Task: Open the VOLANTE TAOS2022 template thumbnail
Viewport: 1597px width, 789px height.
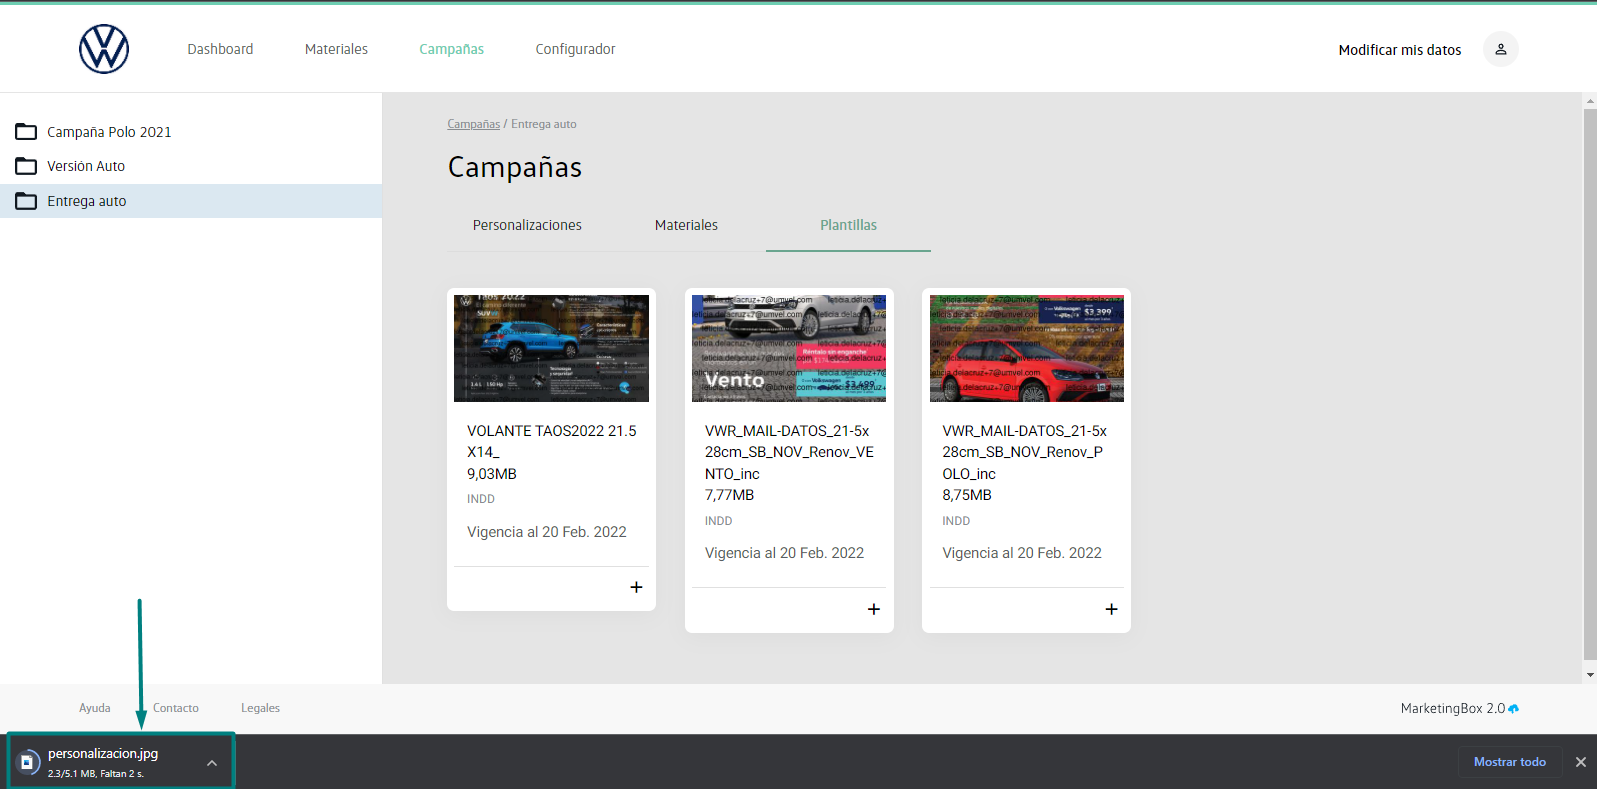Action: [551, 348]
